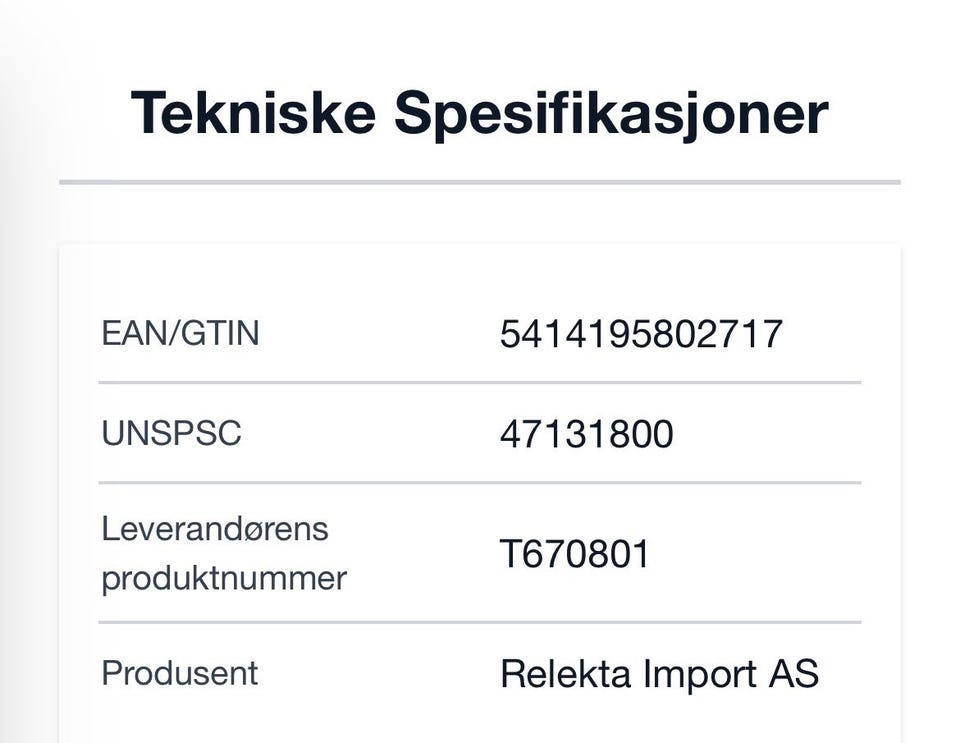Click the word Tekniske in the heading
This screenshot has width=960, height=743.
pos(253,112)
